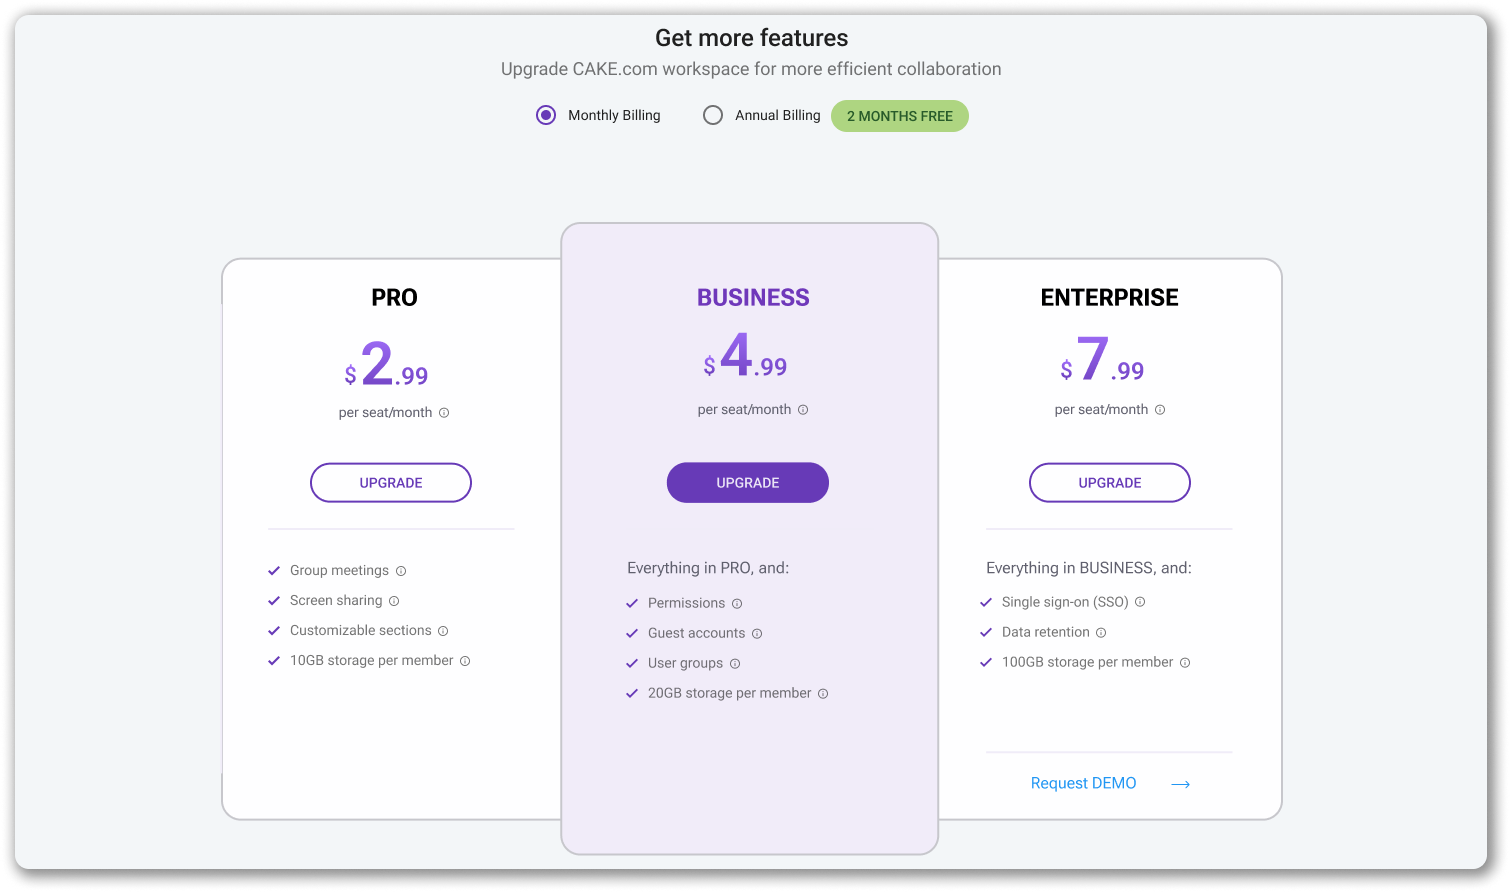Screen dimensions: 1510x892
Task: Click the info icon beside ENTERPRISE per seat/month
Action: pyautogui.click(x=1159, y=409)
